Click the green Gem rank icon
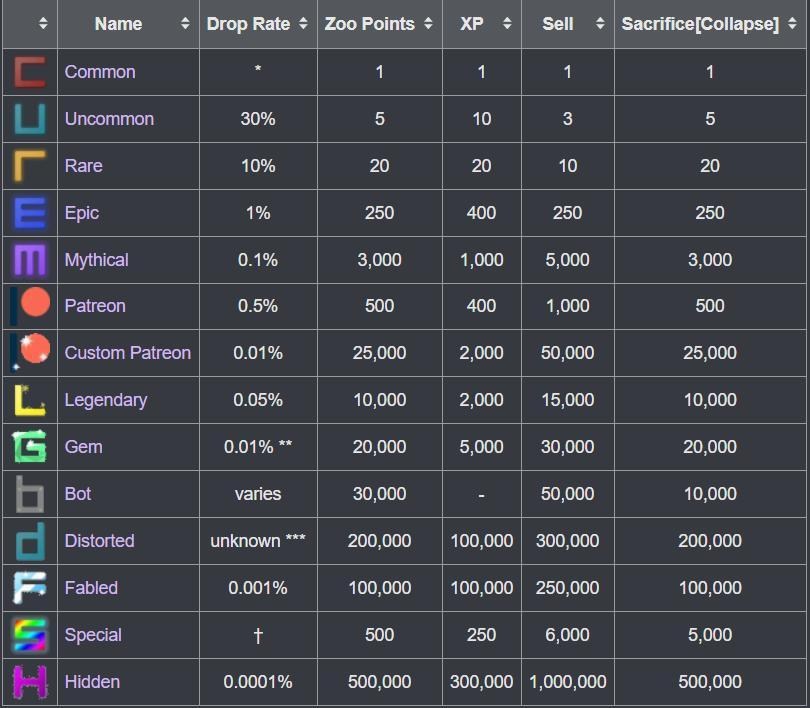The image size is (810, 708). (x=29, y=447)
